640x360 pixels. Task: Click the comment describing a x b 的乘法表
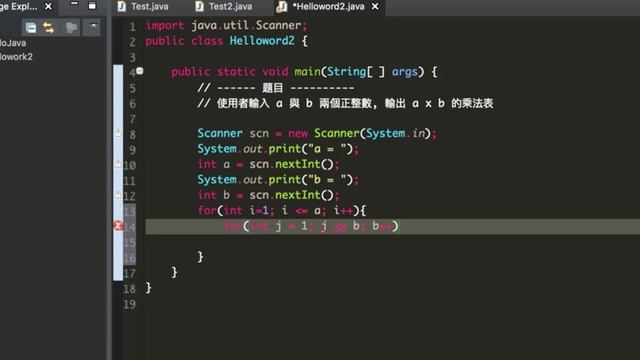tap(345, 103)
